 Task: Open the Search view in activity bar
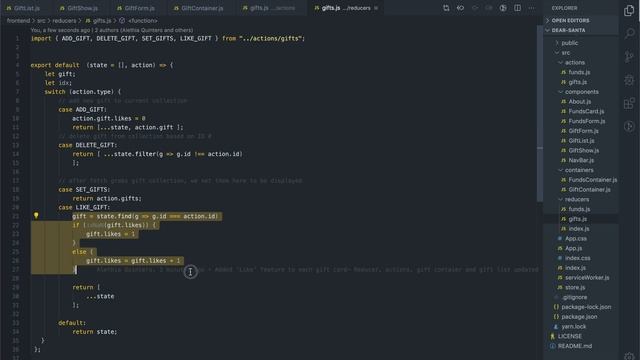click(x=629, y=33)
